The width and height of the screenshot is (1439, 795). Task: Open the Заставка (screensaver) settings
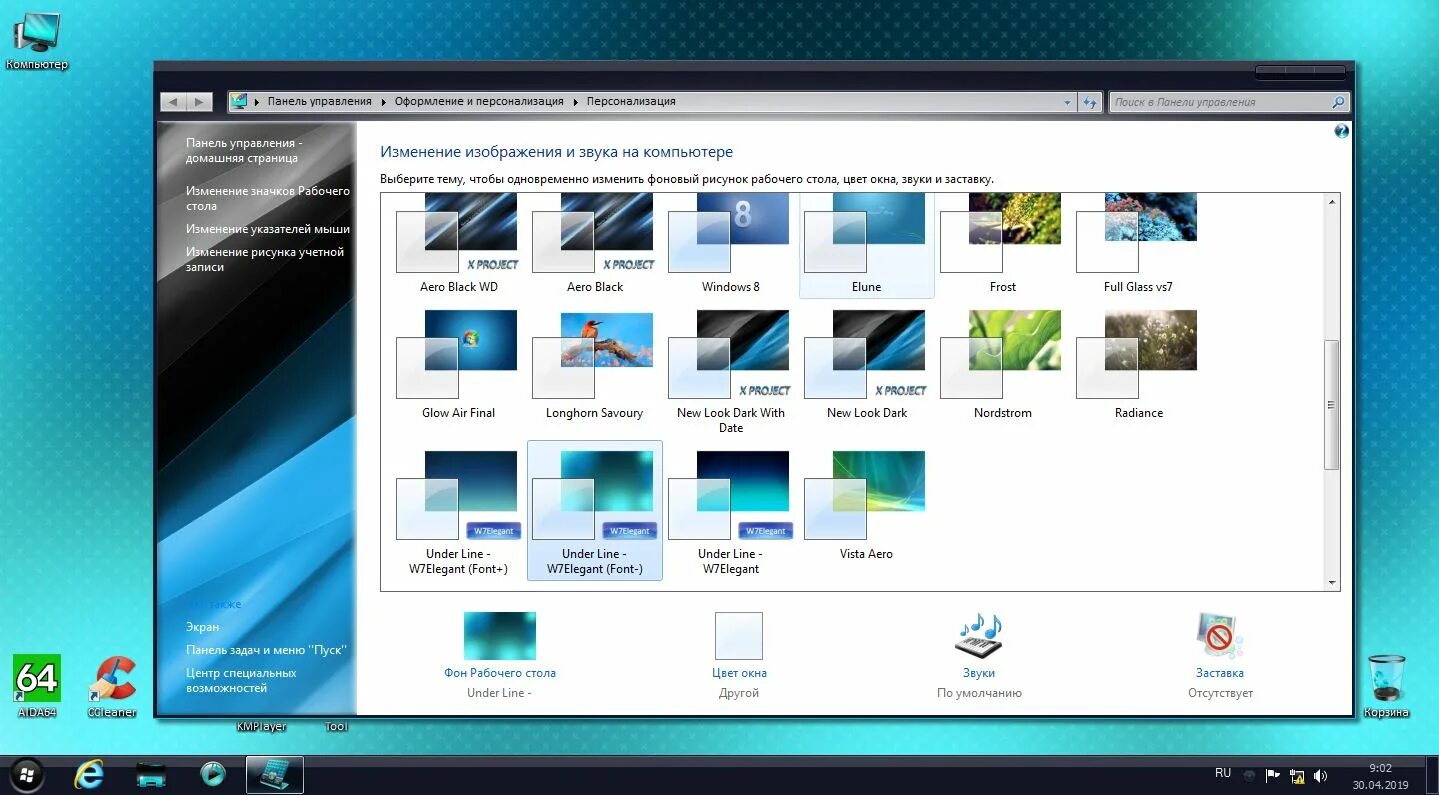tap(1219, 650)
